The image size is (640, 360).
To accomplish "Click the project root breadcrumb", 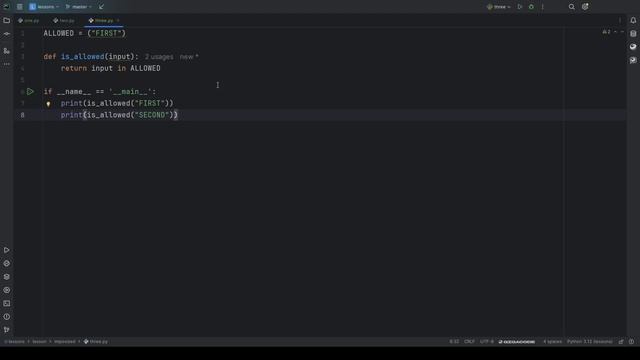I will [x=15, y=341].
